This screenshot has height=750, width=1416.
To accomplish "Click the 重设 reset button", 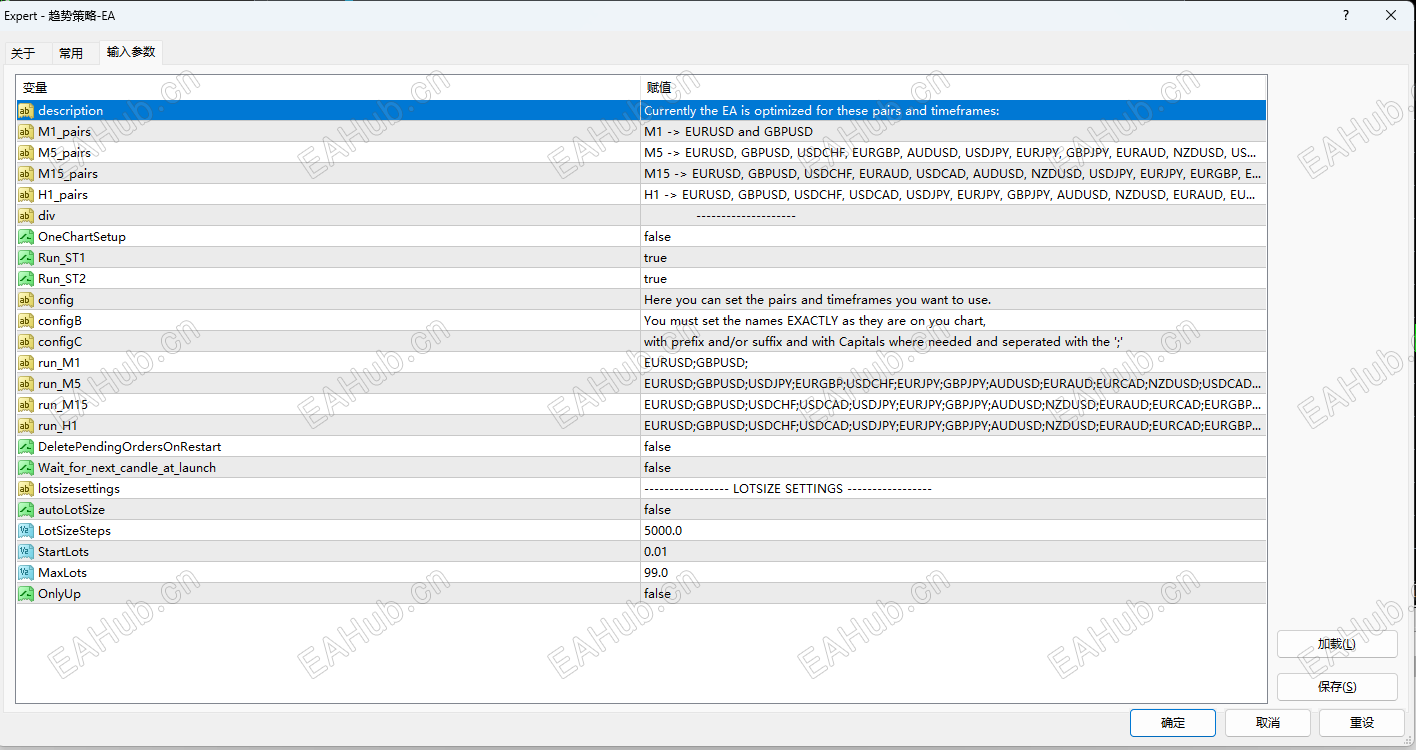I will pyautogui.click(x=1362, y=723).
